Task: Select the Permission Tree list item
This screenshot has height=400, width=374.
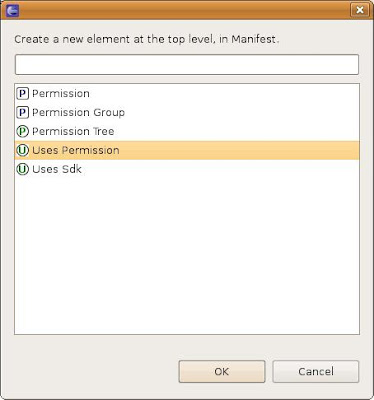Action: click(73, 131)
